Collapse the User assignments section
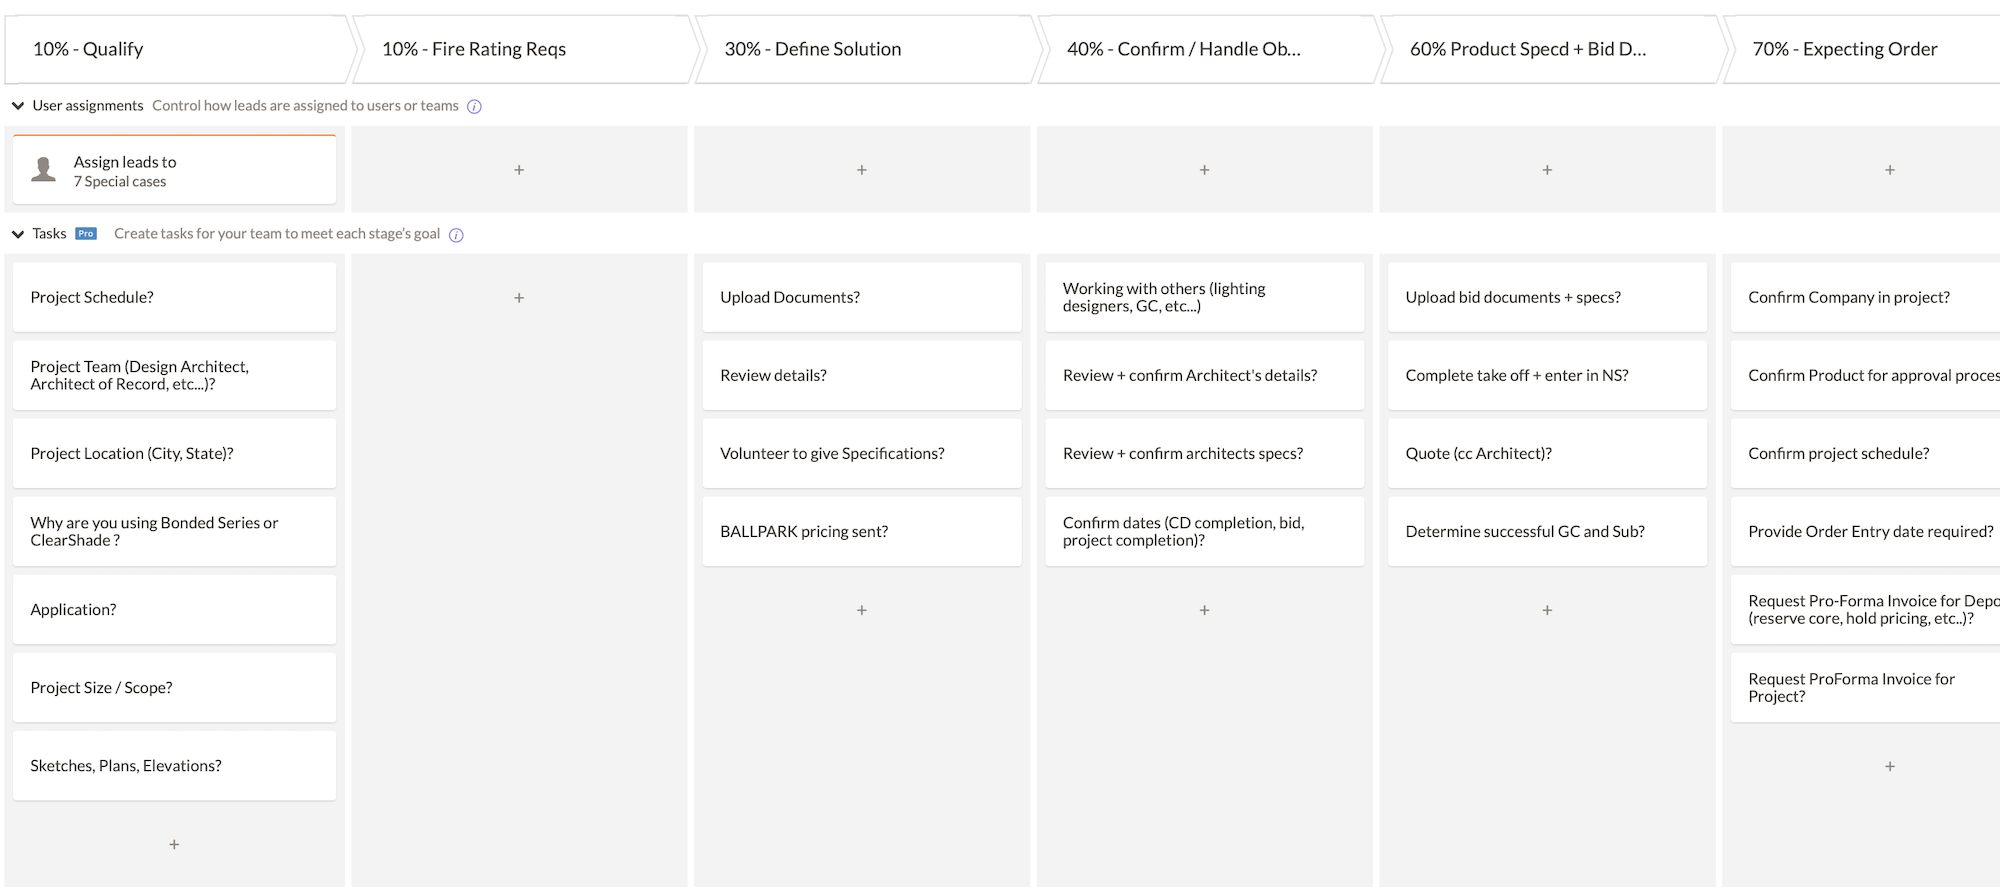Screen dimensions: 2000x895 point(18,106)
